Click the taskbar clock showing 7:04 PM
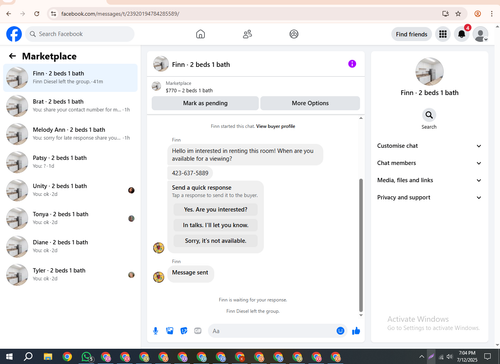The height and width of the screenshot is (364, 500). click(x=467, y=357)
